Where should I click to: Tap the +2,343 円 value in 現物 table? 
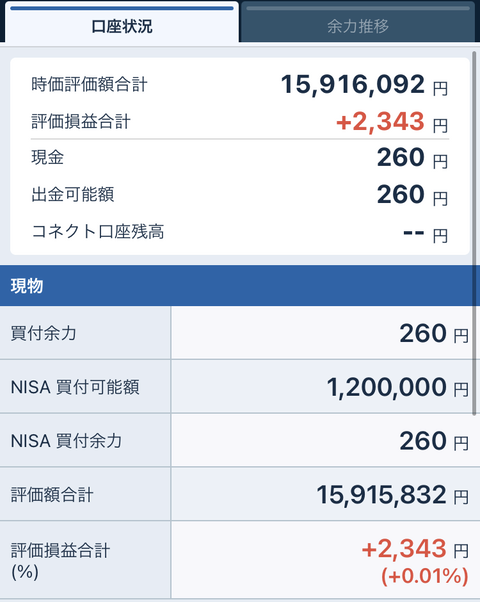click(415, 549)
